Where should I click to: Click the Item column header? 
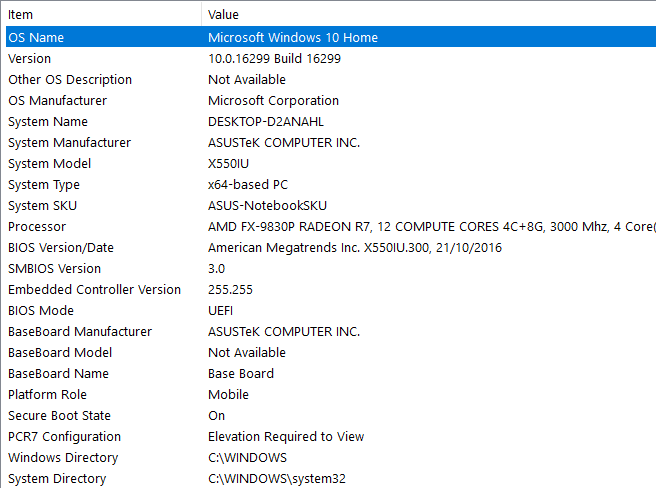103,15
